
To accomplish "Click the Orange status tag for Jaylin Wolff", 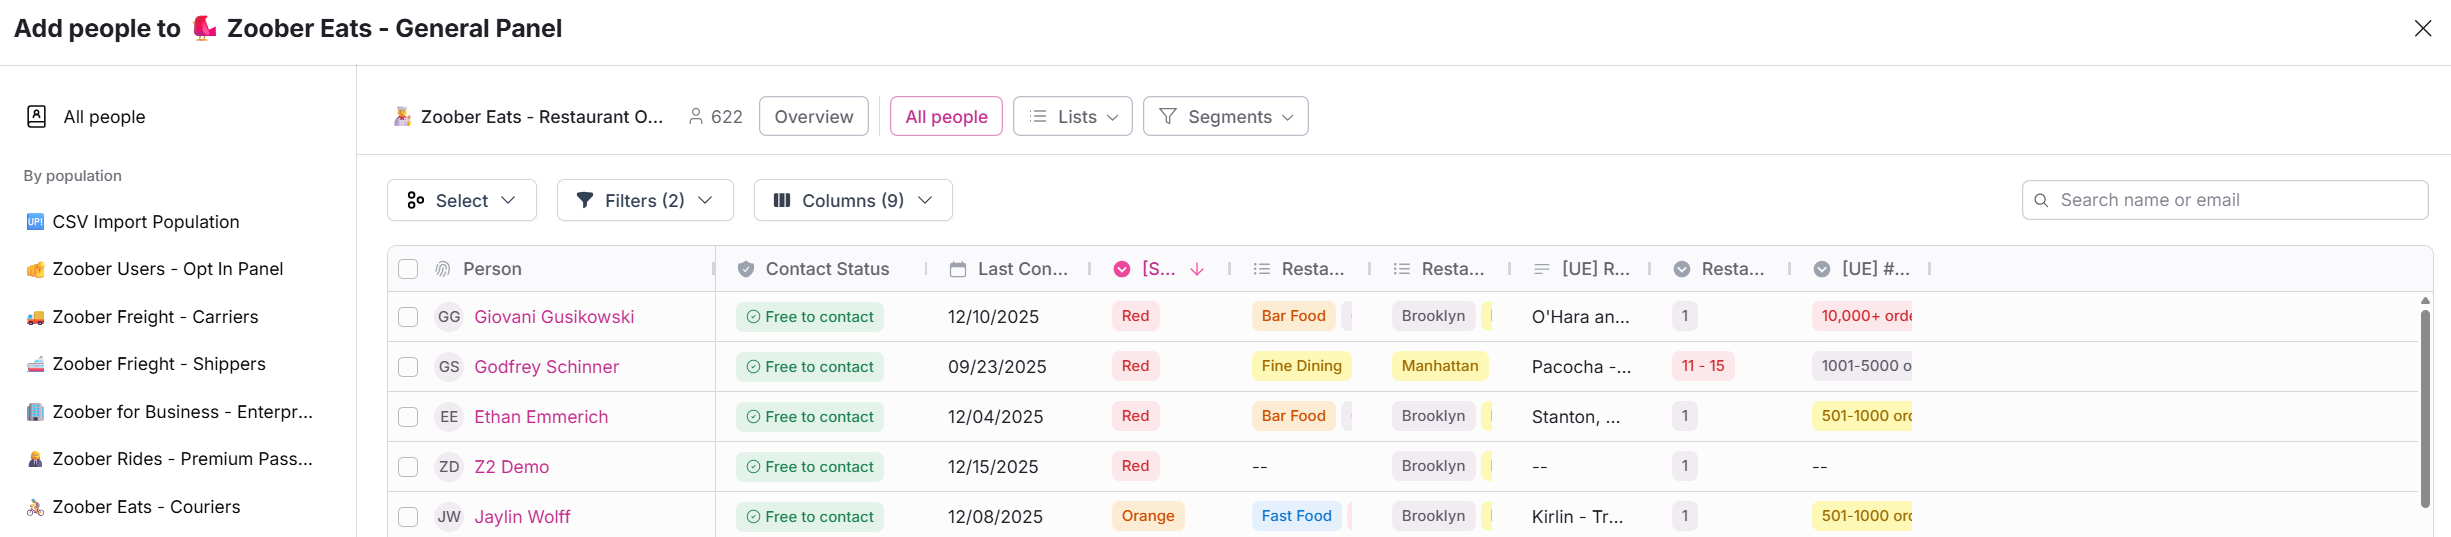I will (1147, 516).
